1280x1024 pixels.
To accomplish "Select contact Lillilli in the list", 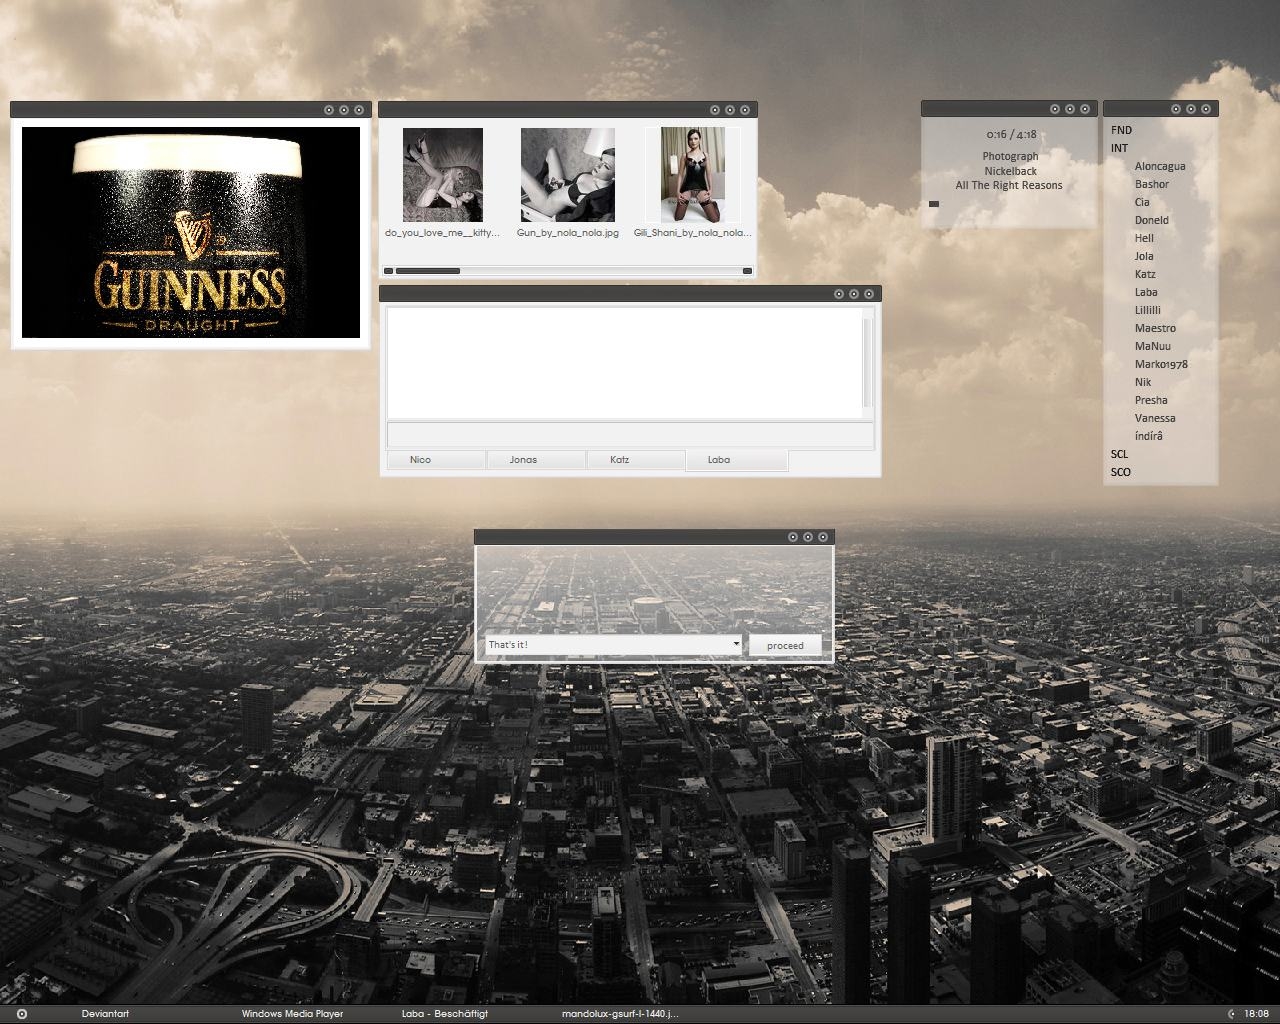I will click(1148, 310).
